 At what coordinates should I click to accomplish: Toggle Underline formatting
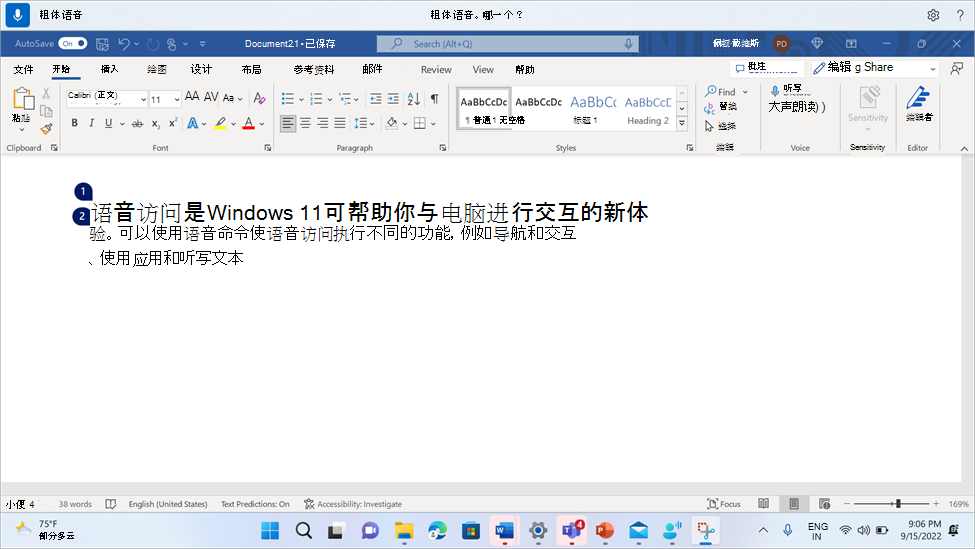[108, 123]
